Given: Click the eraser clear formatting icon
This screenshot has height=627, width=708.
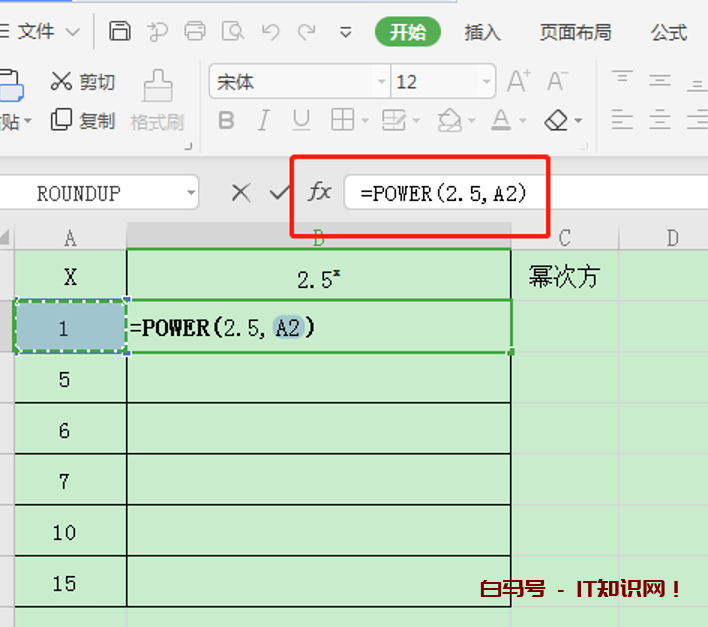Looking at the screenshot, I should click(x=556, y=121).
